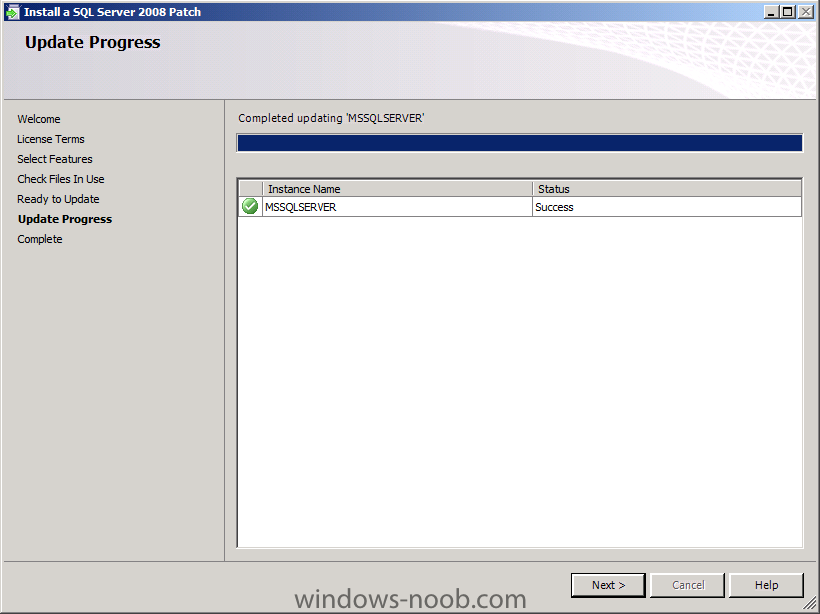Click the Update Progress page heading

[93, 42]
